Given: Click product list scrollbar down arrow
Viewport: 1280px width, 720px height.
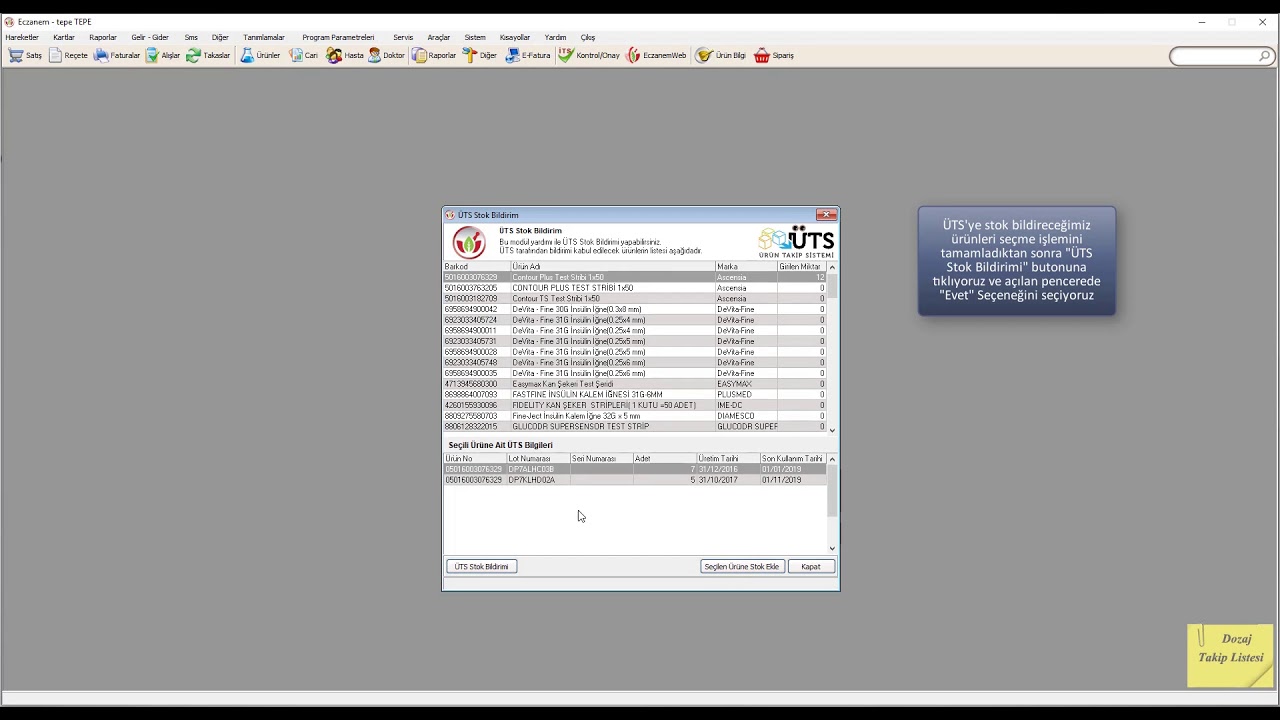Looking at the screenshot, I should pos(832,430).
